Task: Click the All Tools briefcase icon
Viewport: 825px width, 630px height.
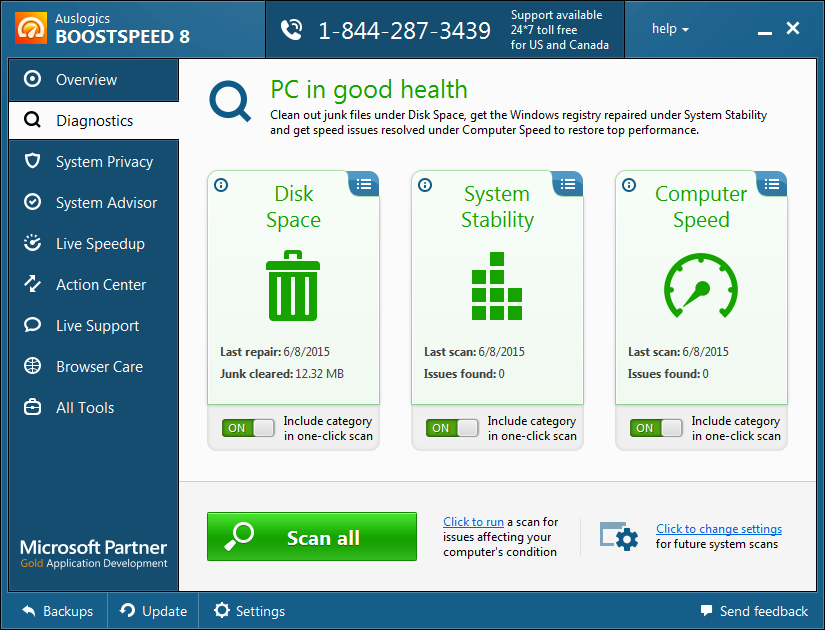Action: pyautogui.click(x=32, y=407)
